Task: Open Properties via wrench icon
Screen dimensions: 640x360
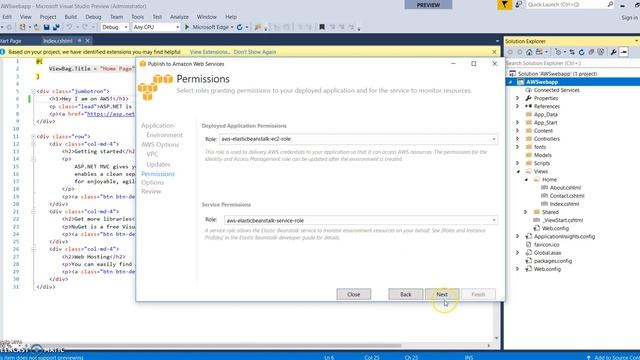Action: pyautogui.click(x=613, y=52)
